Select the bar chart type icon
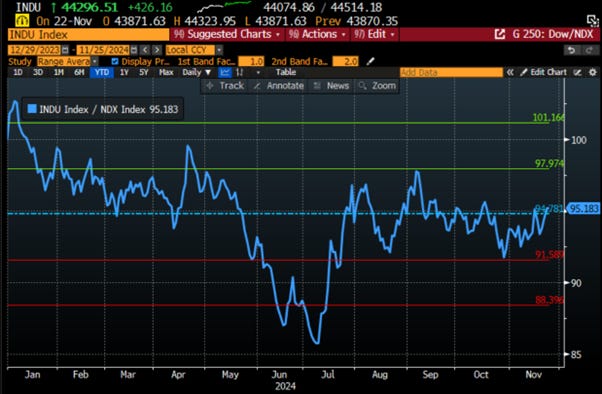The image size is (602, 394). tap(240, 72)
